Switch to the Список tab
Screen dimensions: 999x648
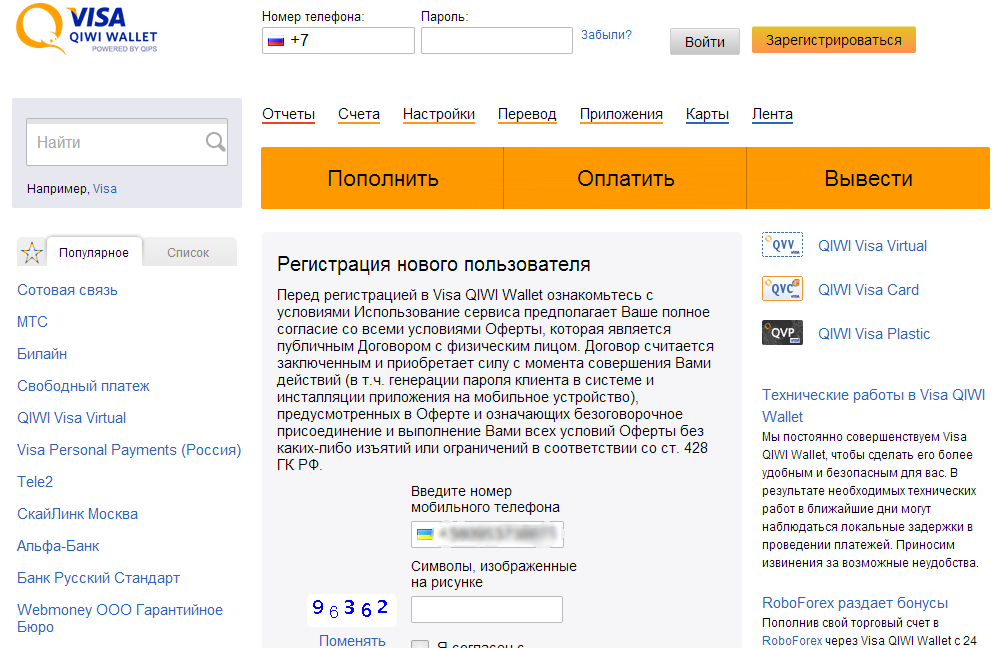[188, 253]
